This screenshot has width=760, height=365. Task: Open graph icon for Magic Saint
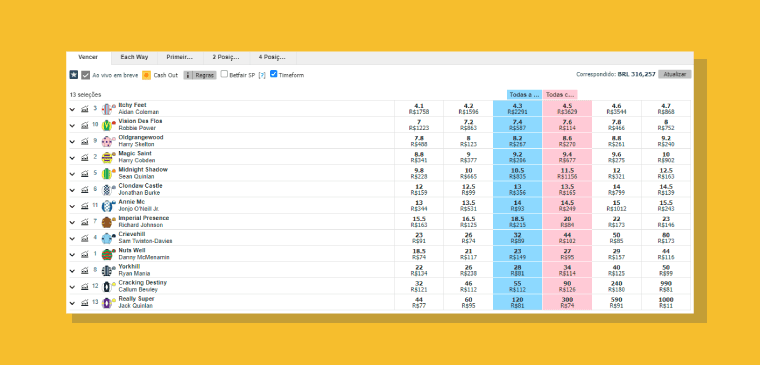click(x=84, y=157)
